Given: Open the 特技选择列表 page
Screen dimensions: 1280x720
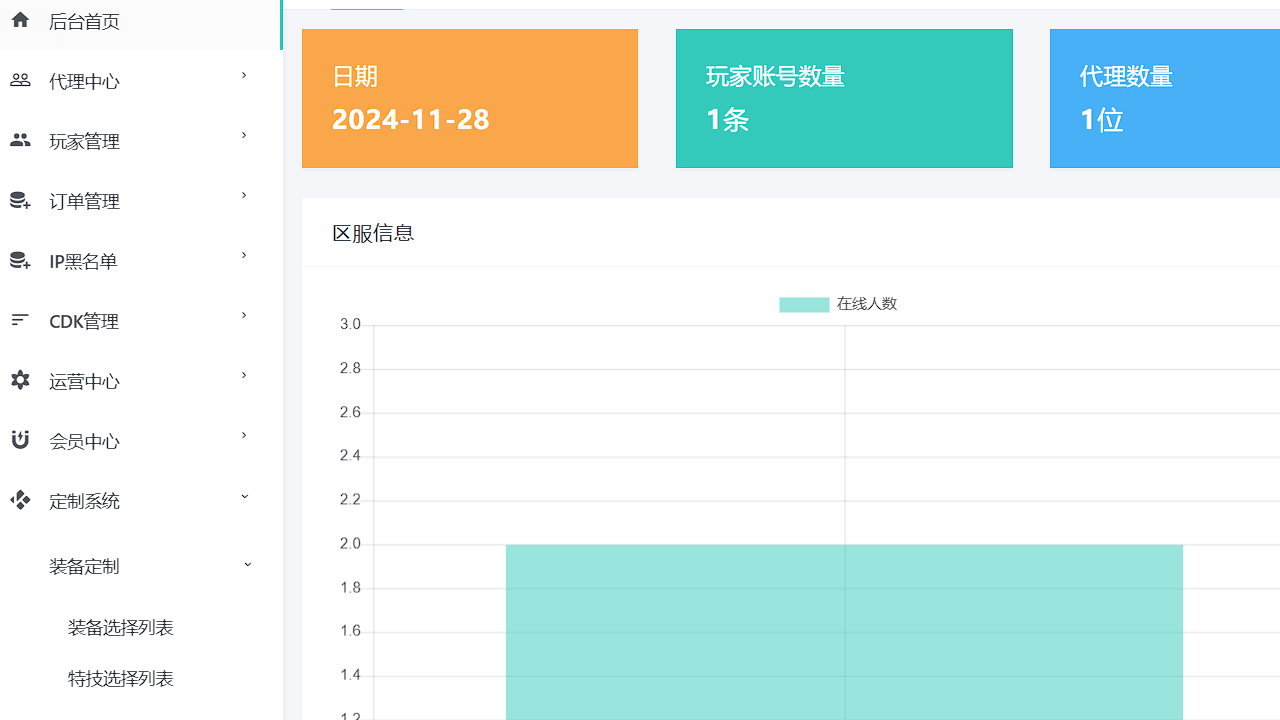Looking at the screenshot, I should [x=120, y=678].
